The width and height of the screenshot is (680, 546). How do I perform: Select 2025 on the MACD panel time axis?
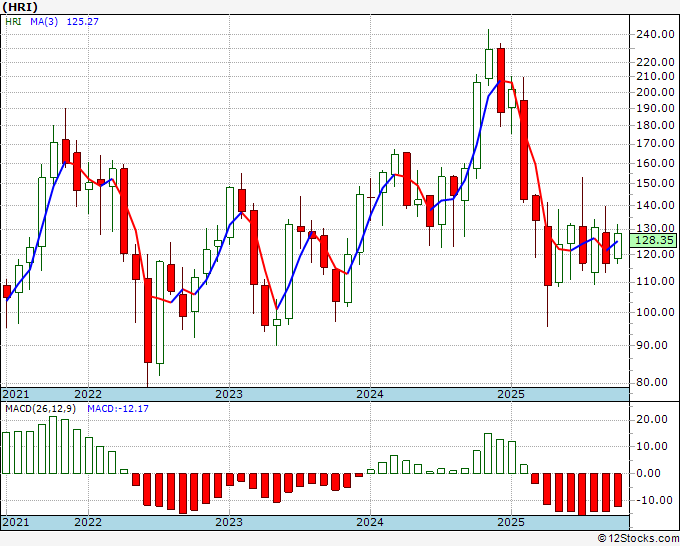coord(511,522)
